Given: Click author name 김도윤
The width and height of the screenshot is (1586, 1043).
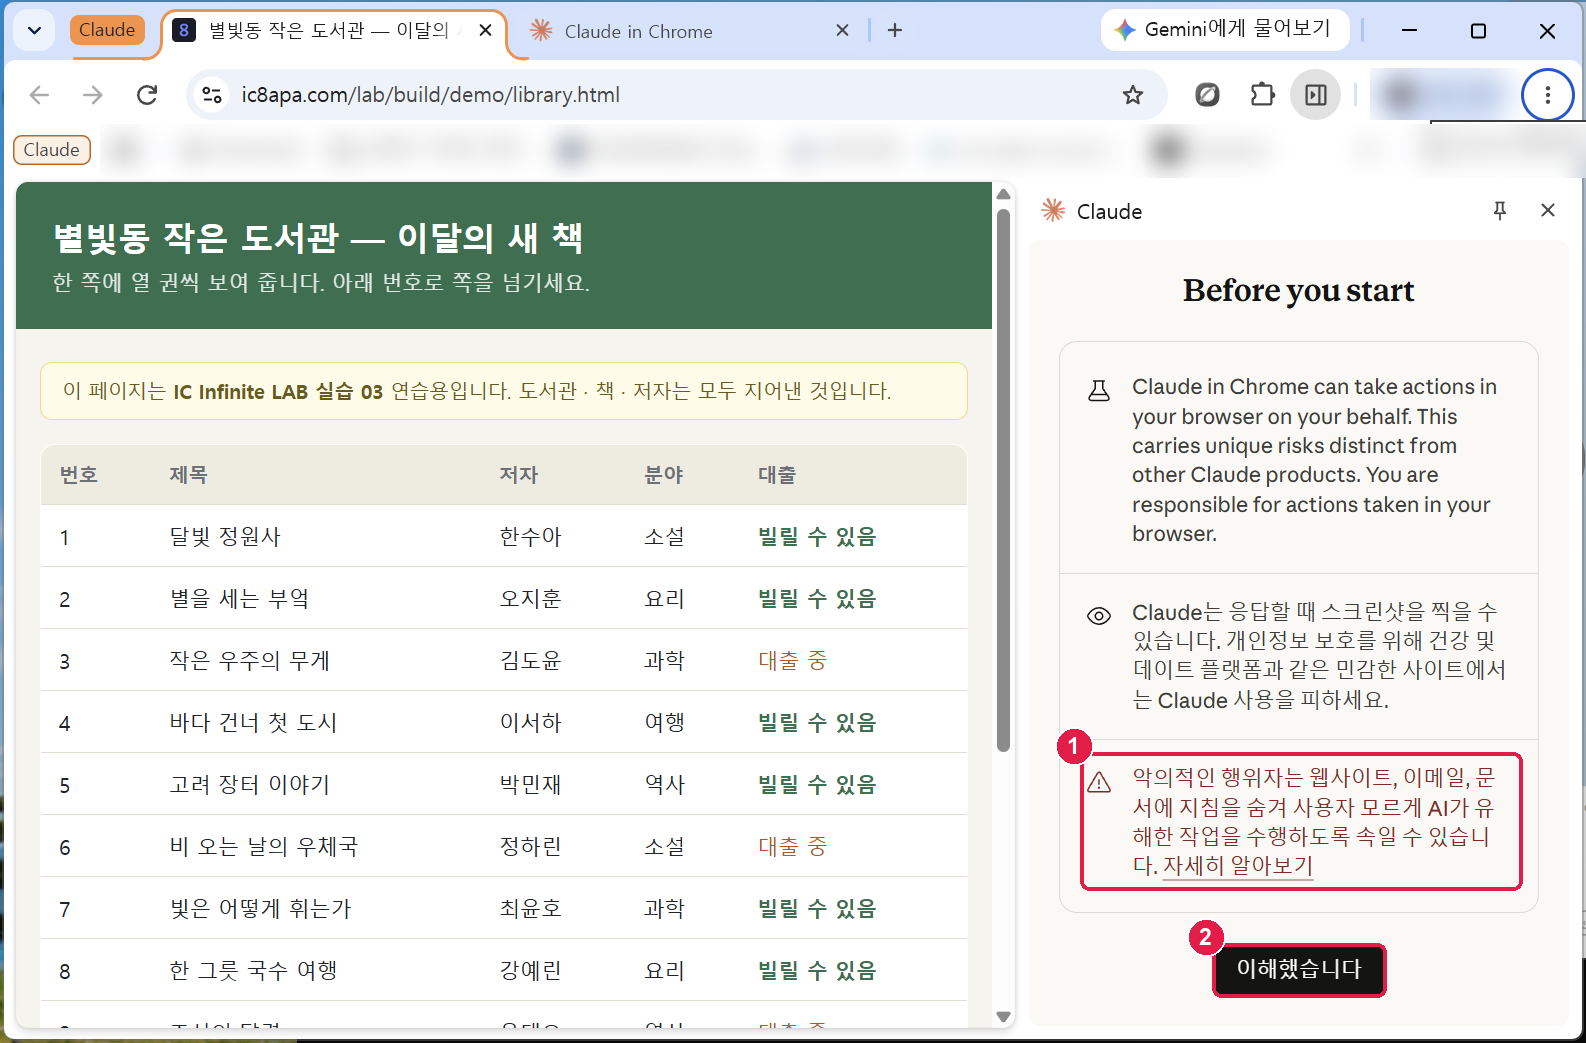Looking at the screenshot, I should tap(530, 661).
